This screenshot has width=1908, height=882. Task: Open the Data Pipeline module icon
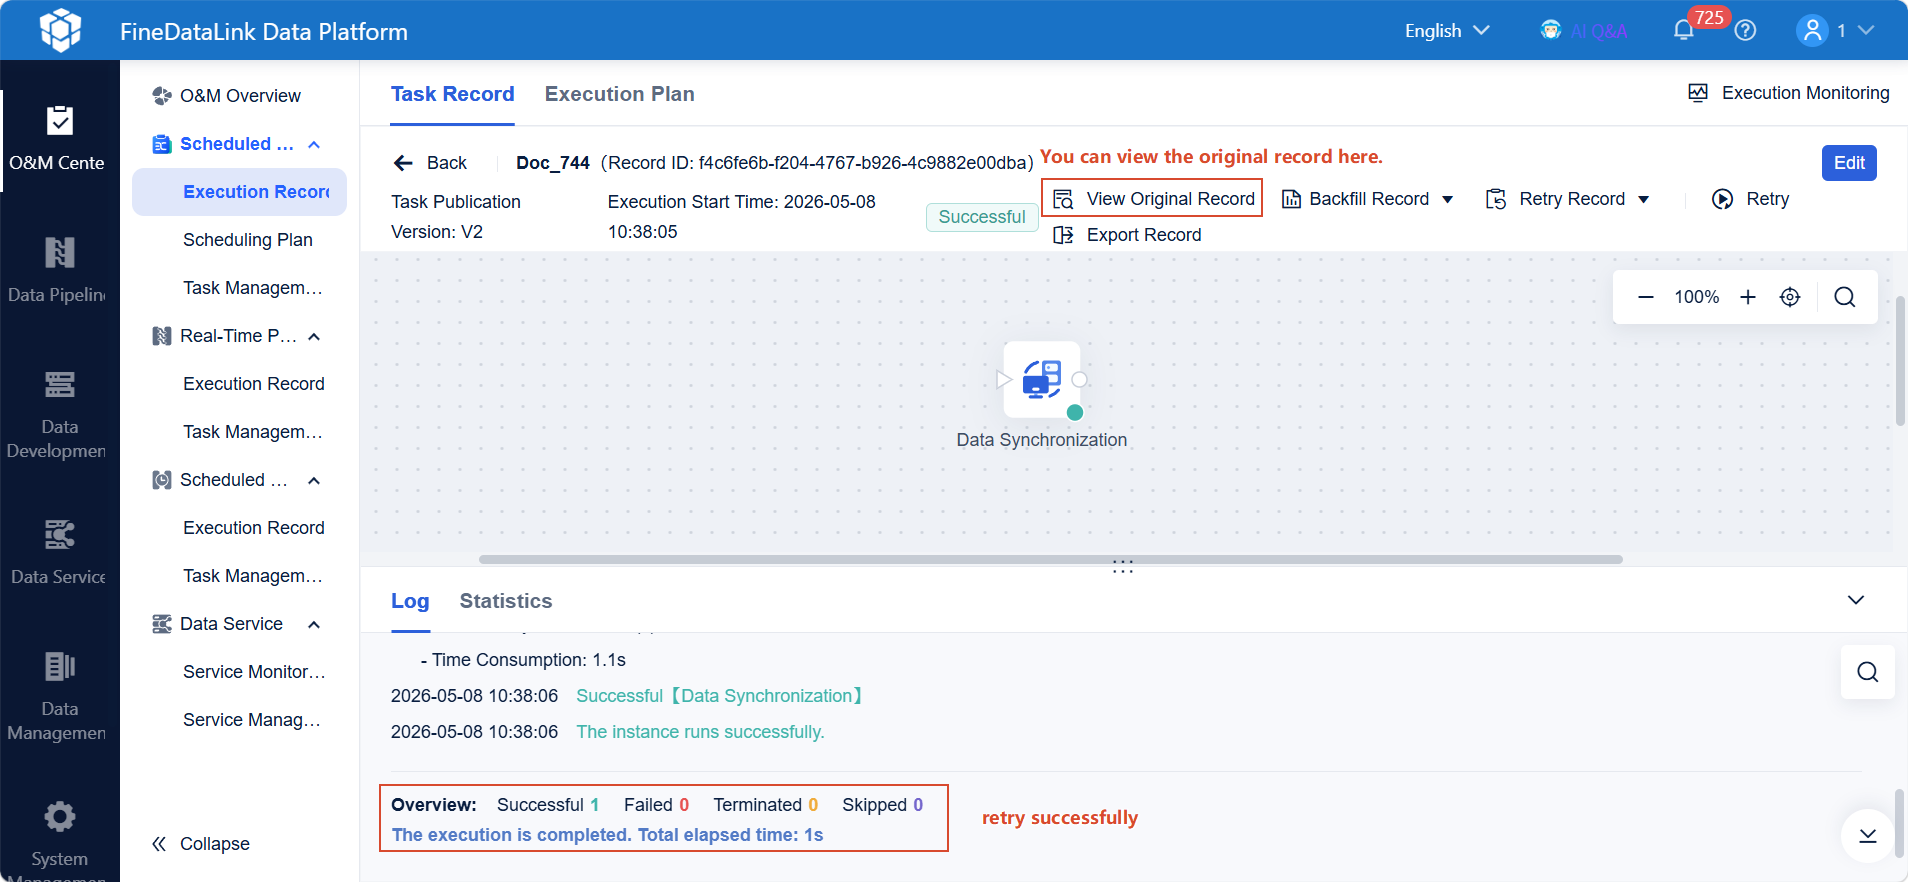(60, 253)
